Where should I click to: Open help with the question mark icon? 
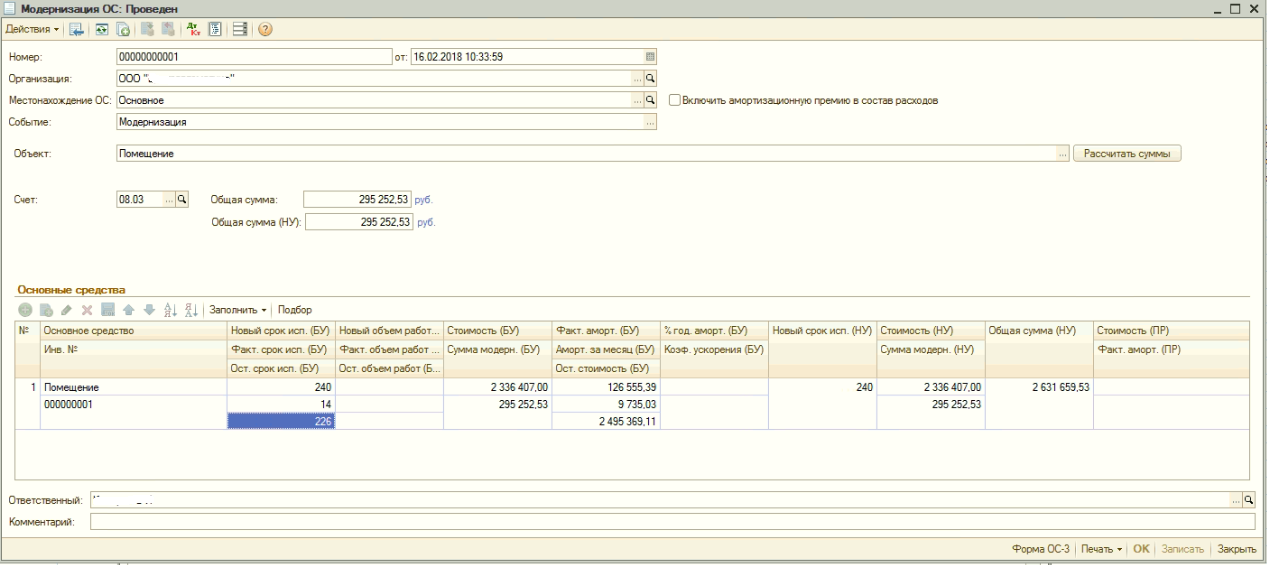267,27
